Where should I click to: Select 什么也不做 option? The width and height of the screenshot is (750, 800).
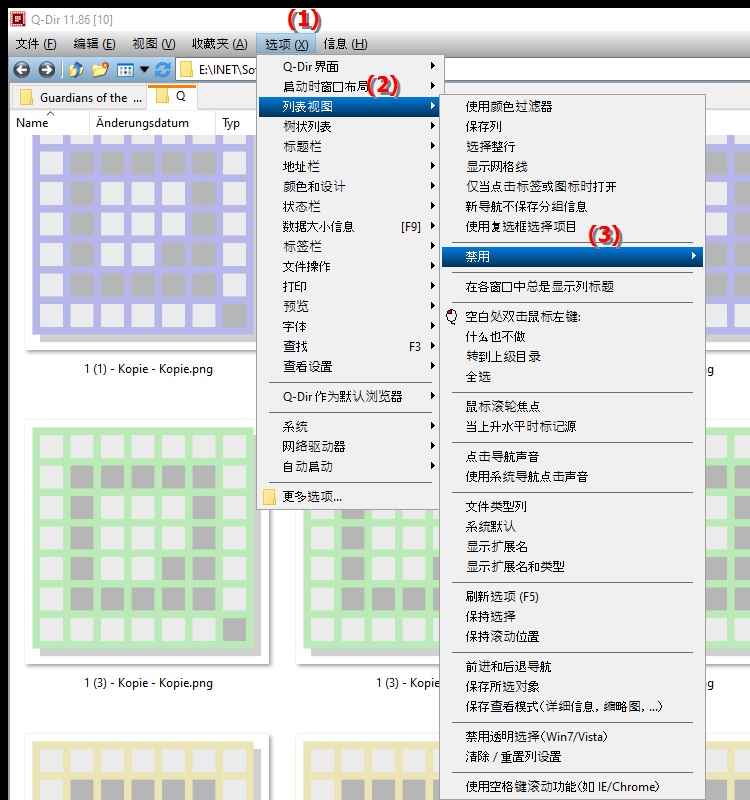(572, 337)
